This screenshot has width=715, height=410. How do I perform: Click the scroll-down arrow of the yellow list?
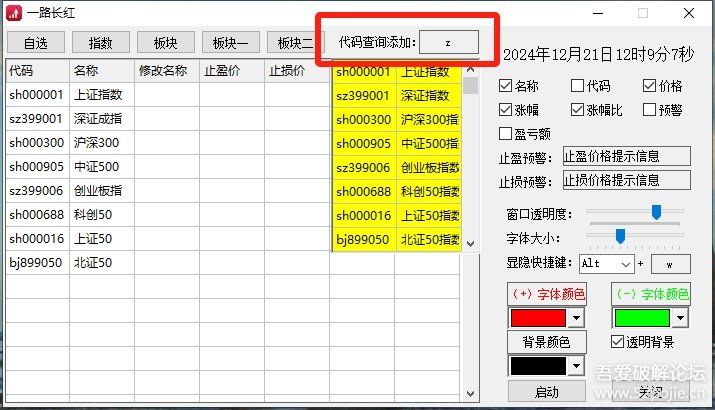(470, 242)
